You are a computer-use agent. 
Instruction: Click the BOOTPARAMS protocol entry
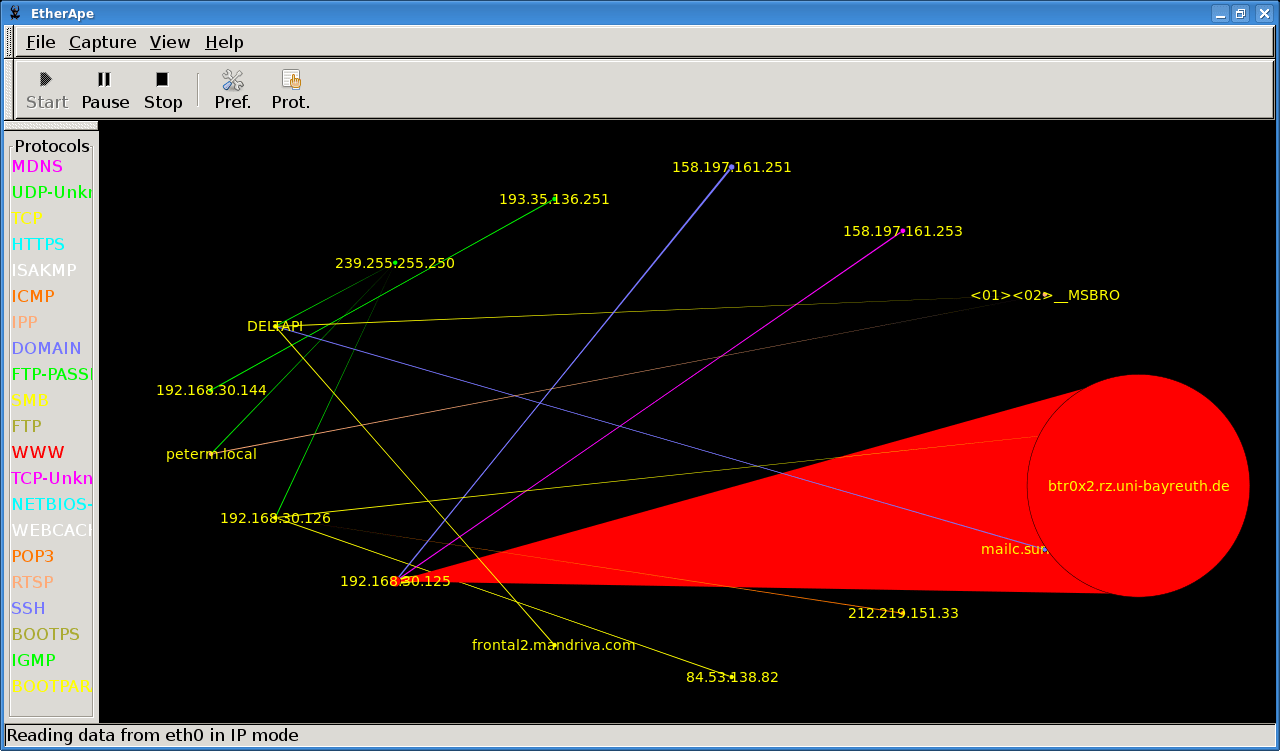coord(52,686)
